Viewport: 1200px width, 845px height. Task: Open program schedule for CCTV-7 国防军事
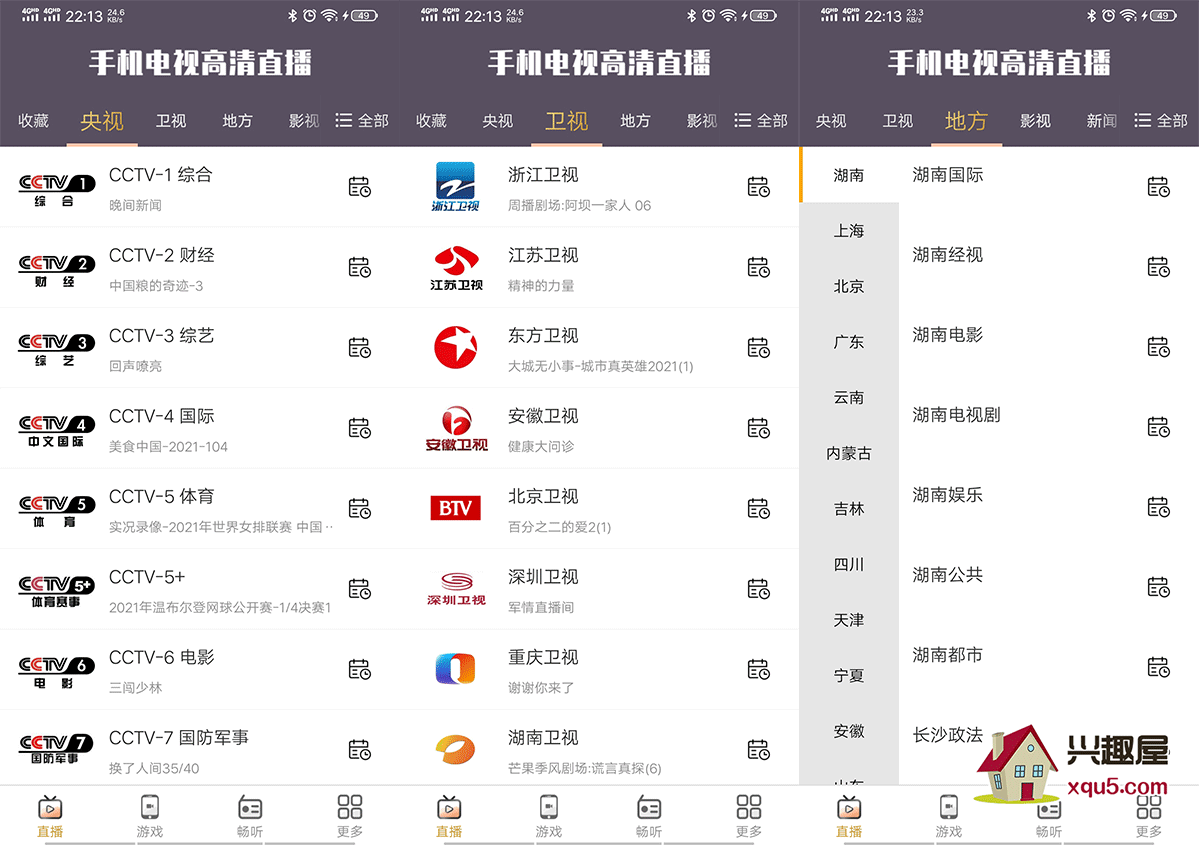pos(359,749)
